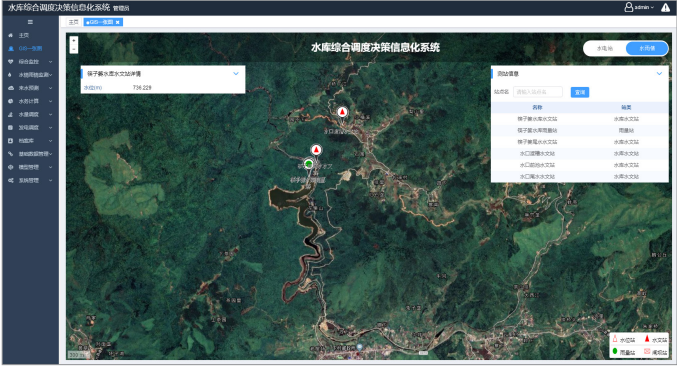
Task: Zoom out the map with minus button
Action: [x=74, y=49]
